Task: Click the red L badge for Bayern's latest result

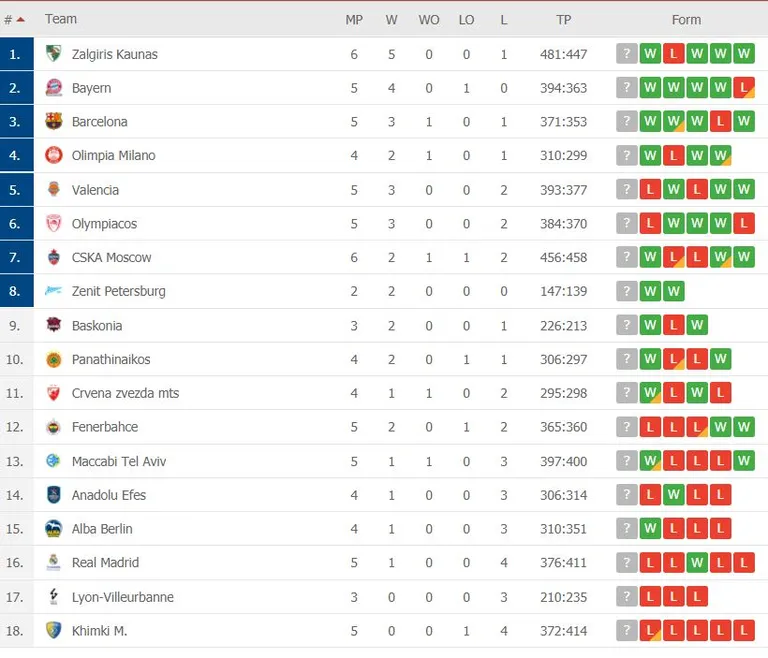Action: (744, 88)
